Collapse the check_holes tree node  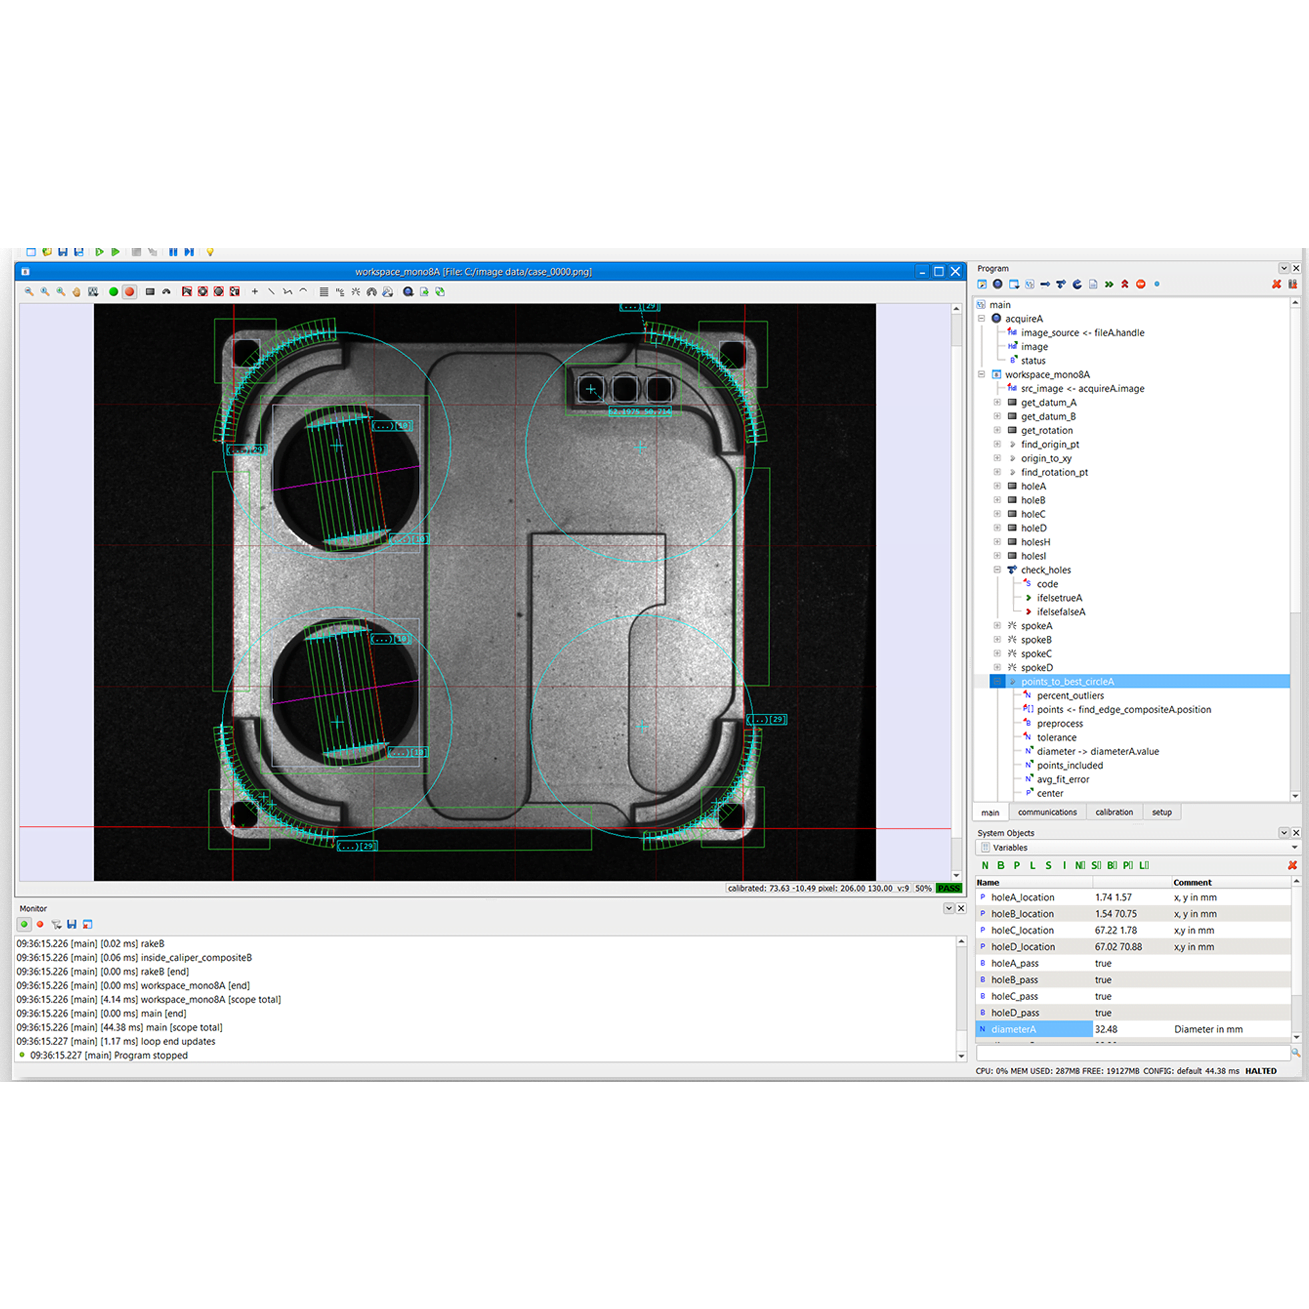(997, 570)
